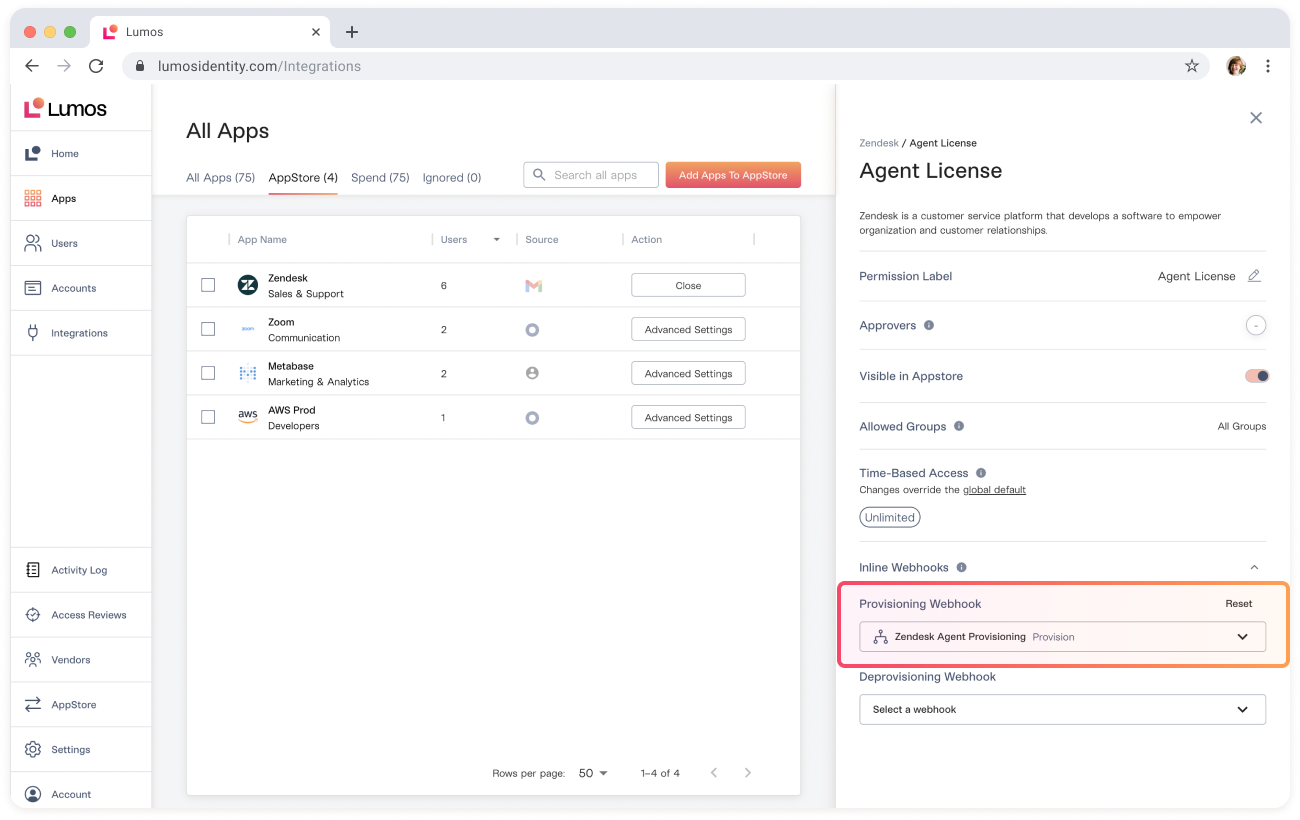Click info icon beside Time-Based Access
This screenshot has height=820, width=1300.
(x=981, y=473)
